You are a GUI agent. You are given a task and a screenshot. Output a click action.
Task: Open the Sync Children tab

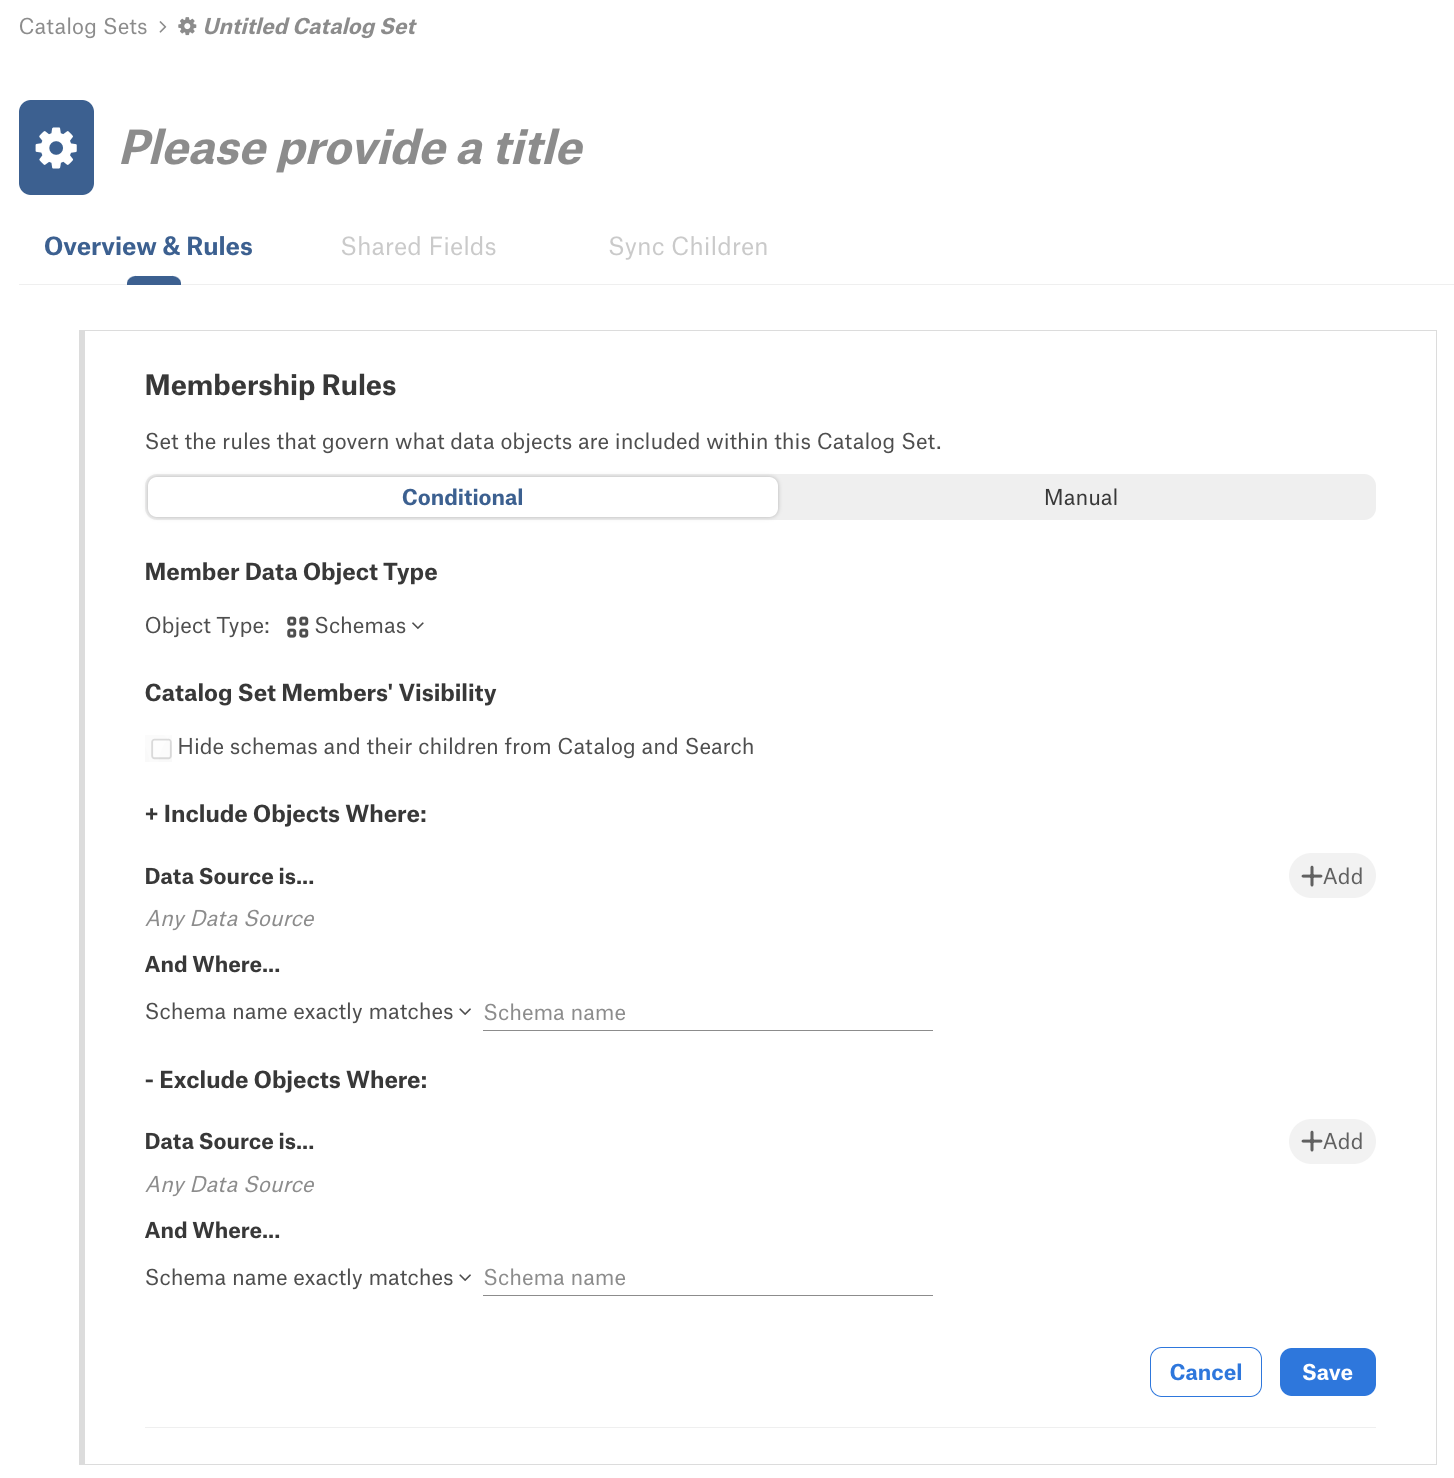(x=688, y=247)
